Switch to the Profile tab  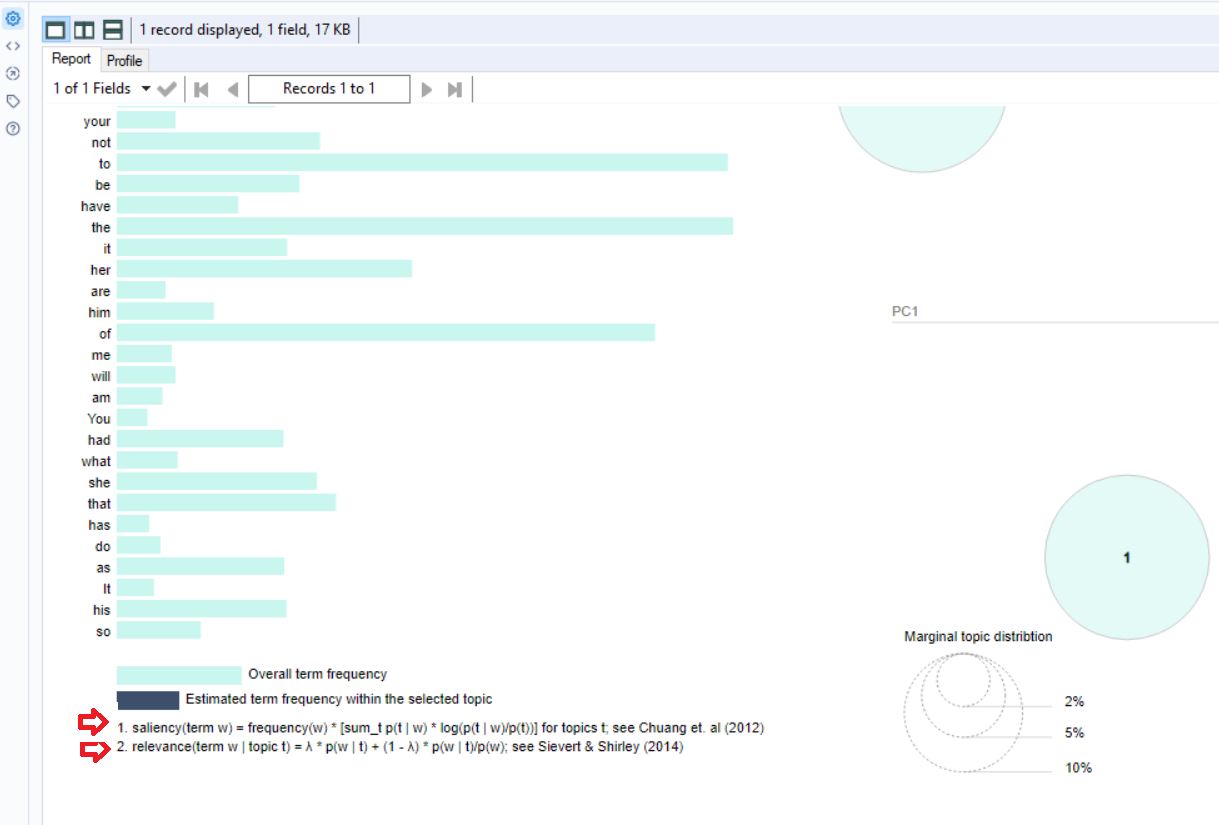click(124, 59)
